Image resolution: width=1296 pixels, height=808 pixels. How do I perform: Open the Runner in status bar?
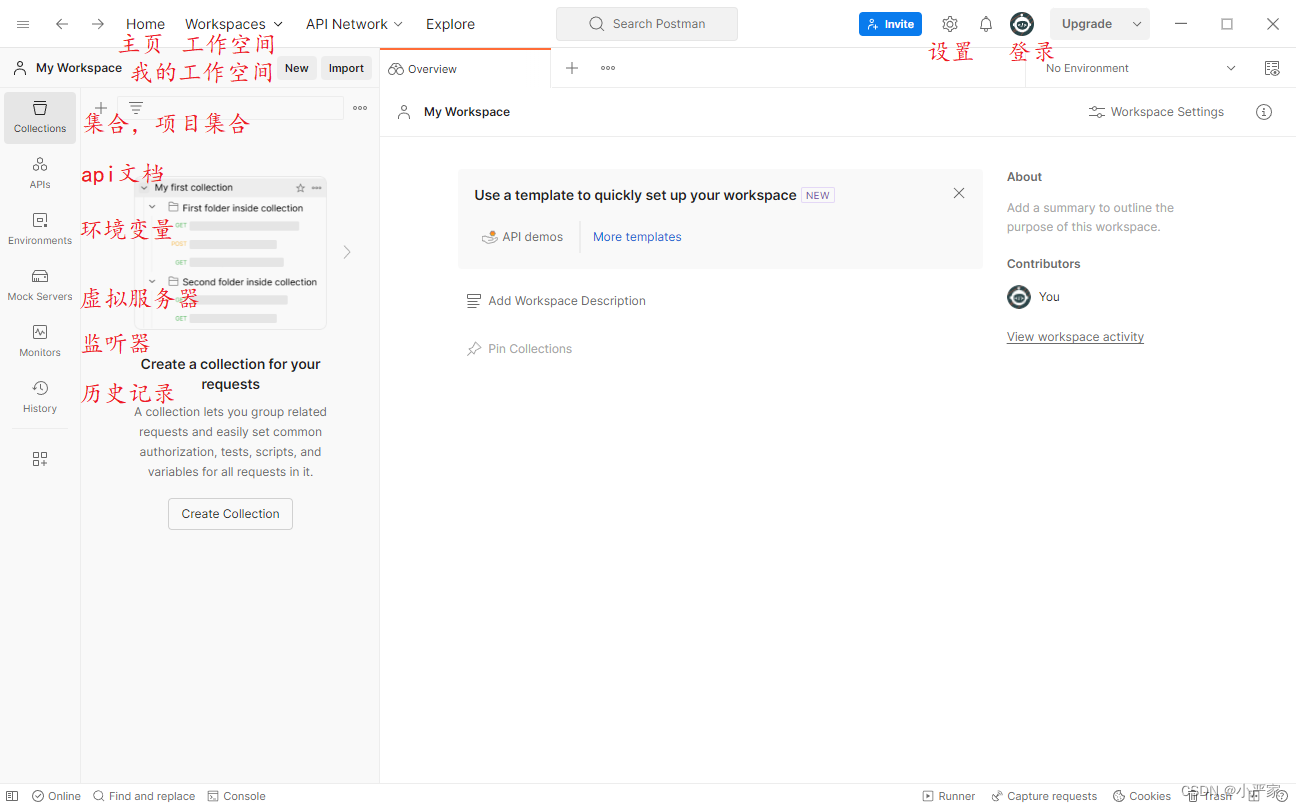(x=948, y=796)
